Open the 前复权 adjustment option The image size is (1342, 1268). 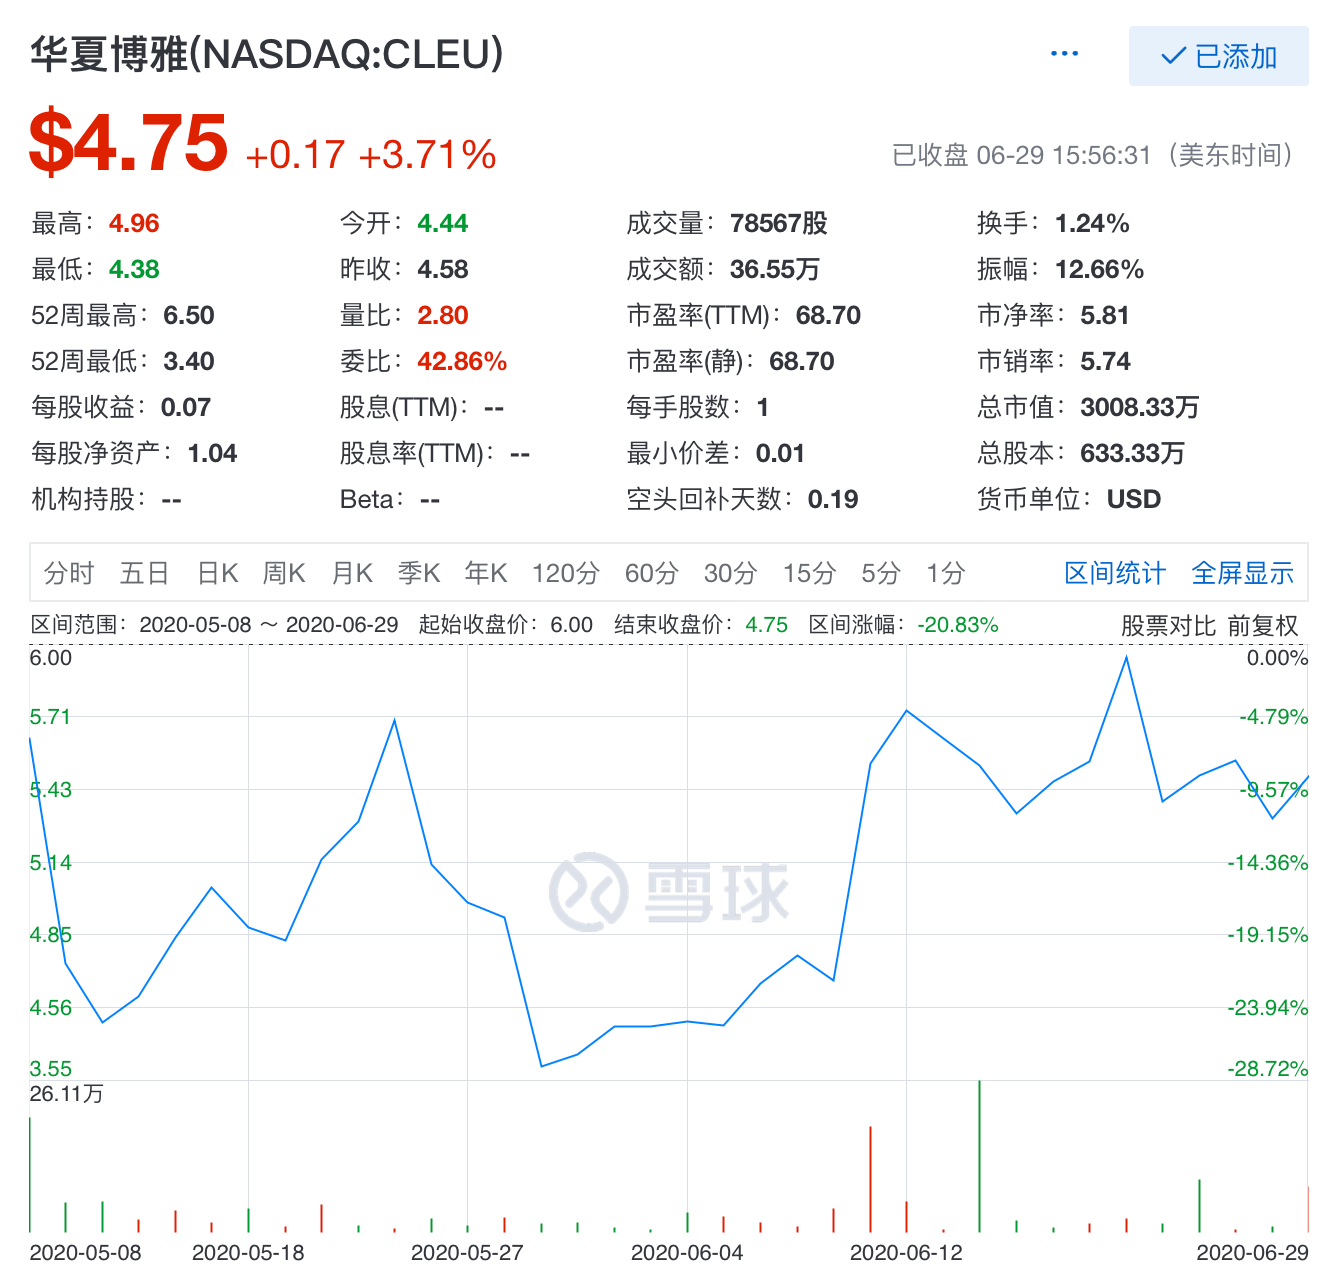click(x=1263, y=626)
